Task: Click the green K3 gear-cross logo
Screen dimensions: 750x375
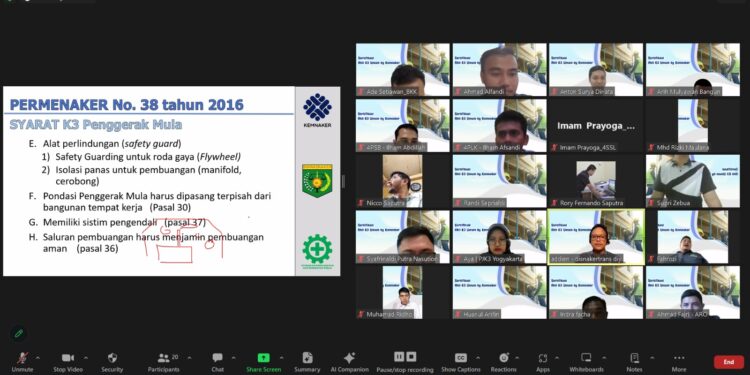Action: point(317,251)
